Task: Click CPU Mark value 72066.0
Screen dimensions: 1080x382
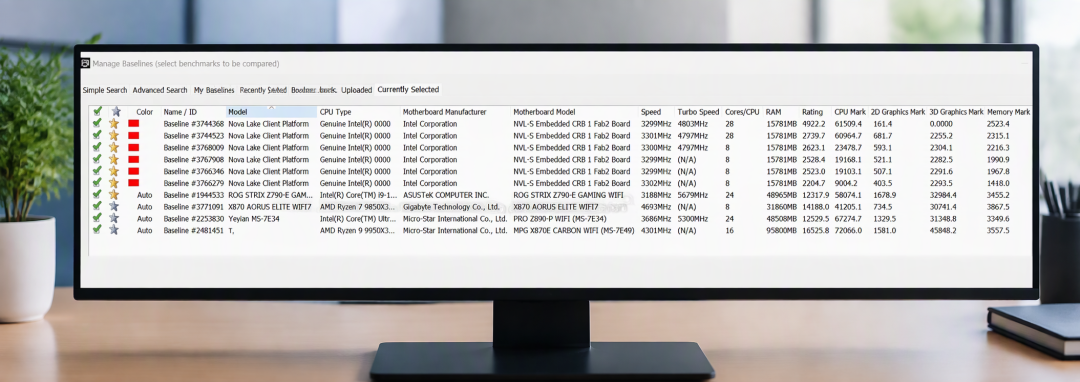Action: (848, 230)
